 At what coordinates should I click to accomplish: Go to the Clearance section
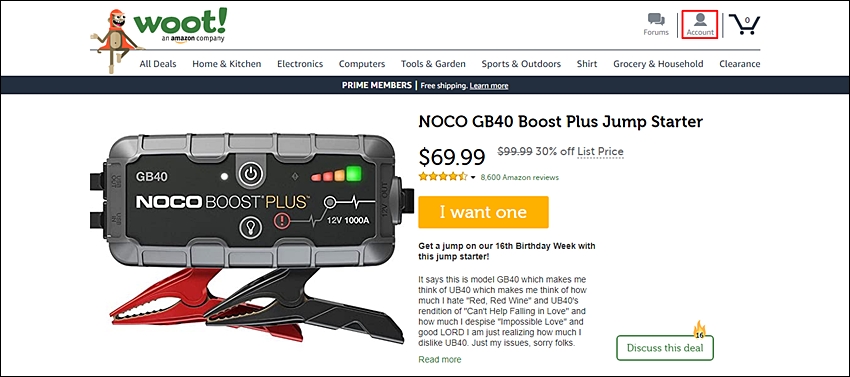click(739, 64)
